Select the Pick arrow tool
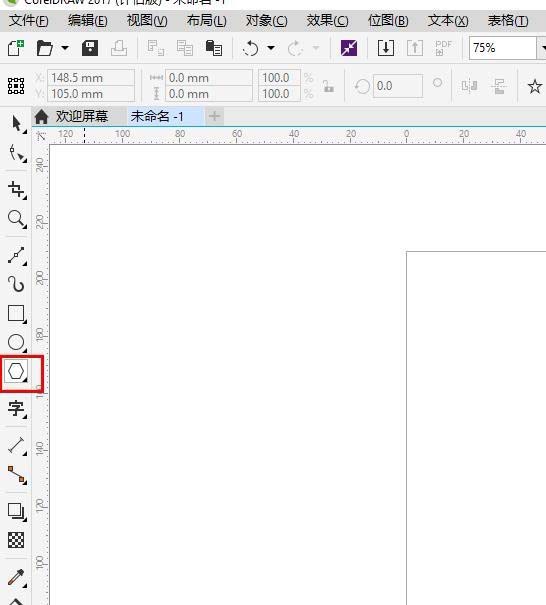546x605 pixels. point(16,124)
